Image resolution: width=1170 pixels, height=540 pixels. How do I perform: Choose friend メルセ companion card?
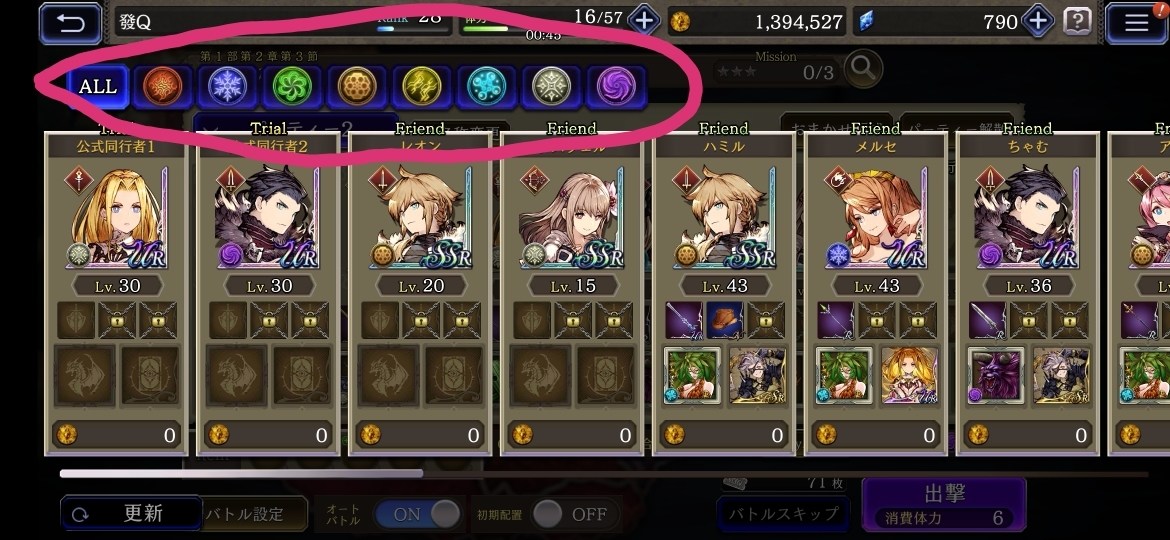[x=876, y=293]
